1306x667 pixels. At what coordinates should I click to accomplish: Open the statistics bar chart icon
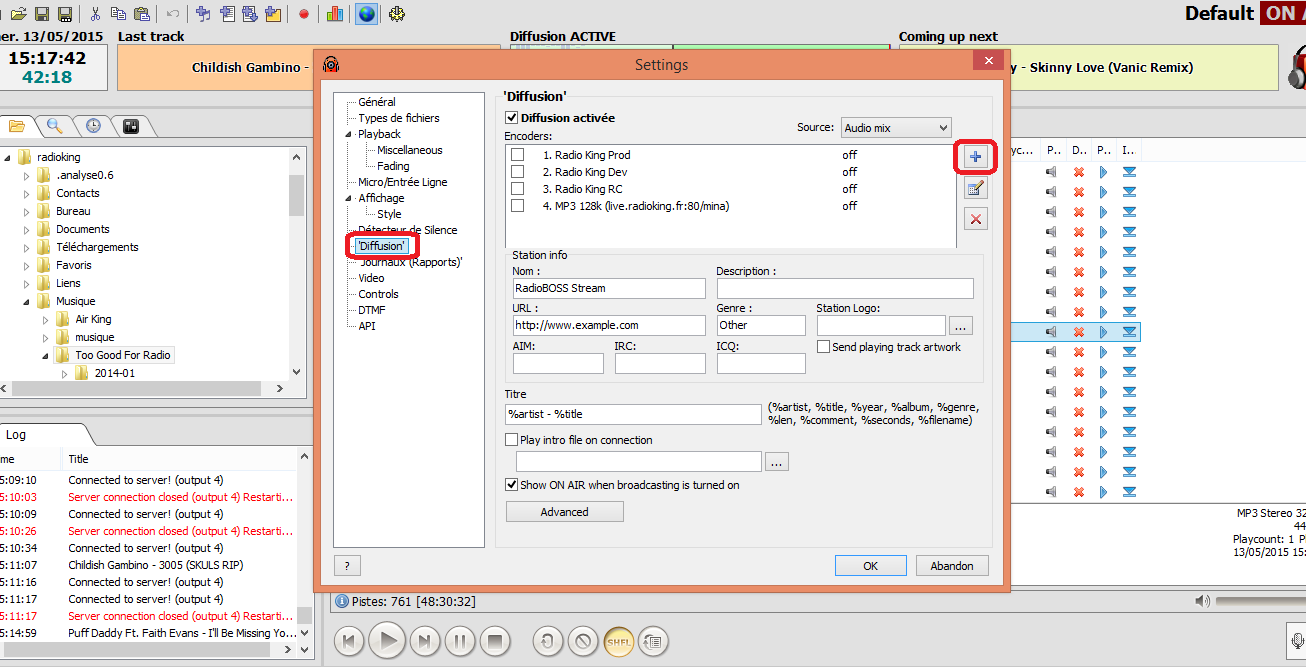pos(334,14)
